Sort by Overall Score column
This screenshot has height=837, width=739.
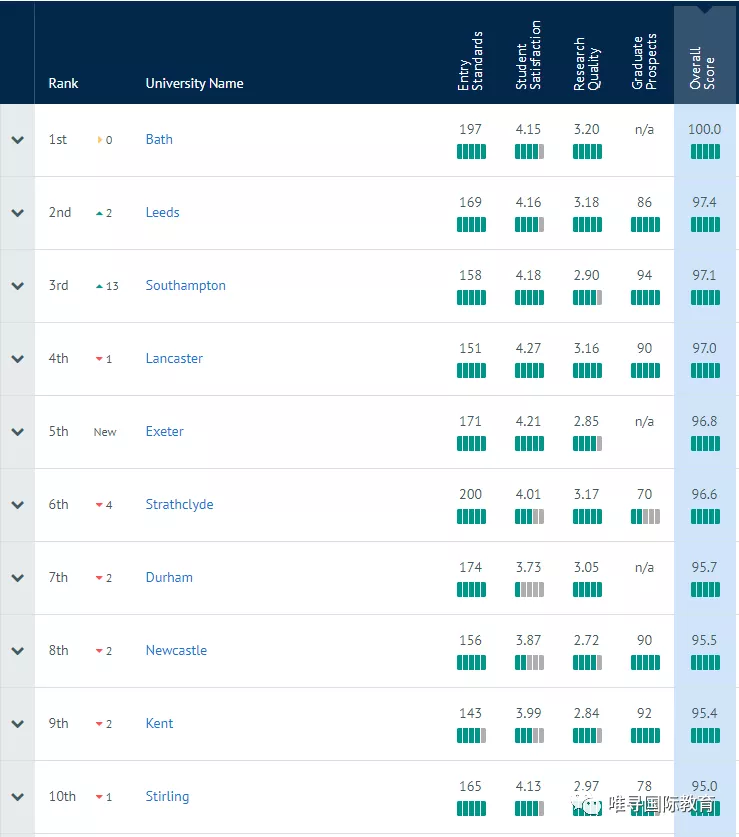click(x=702, y=68)
